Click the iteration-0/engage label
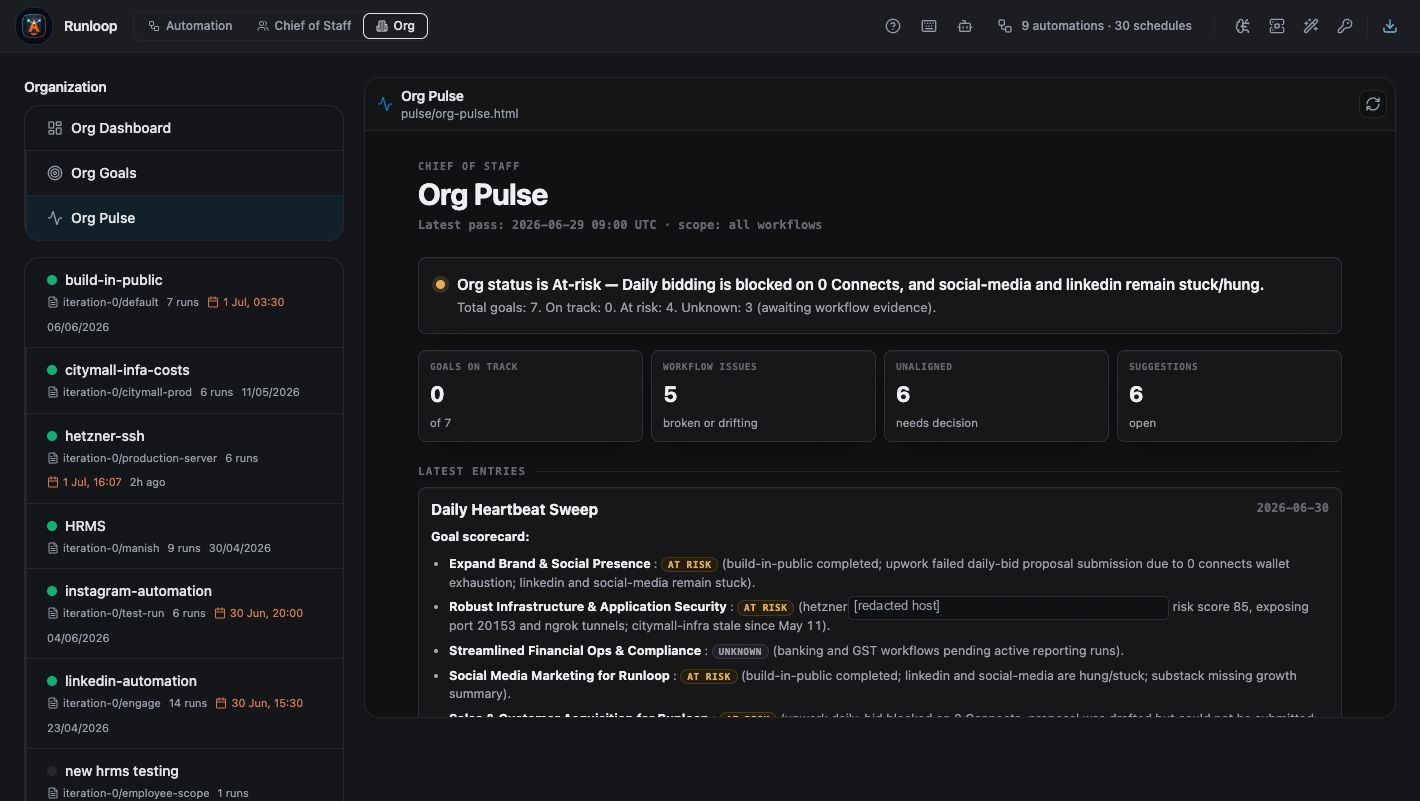1420x801 pixels. (x=111, y=703)
